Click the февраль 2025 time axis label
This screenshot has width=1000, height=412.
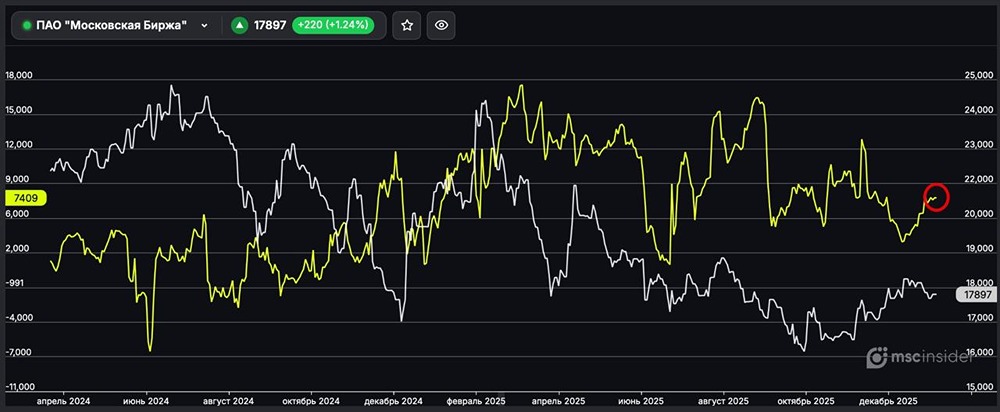(x=476, y=400)
